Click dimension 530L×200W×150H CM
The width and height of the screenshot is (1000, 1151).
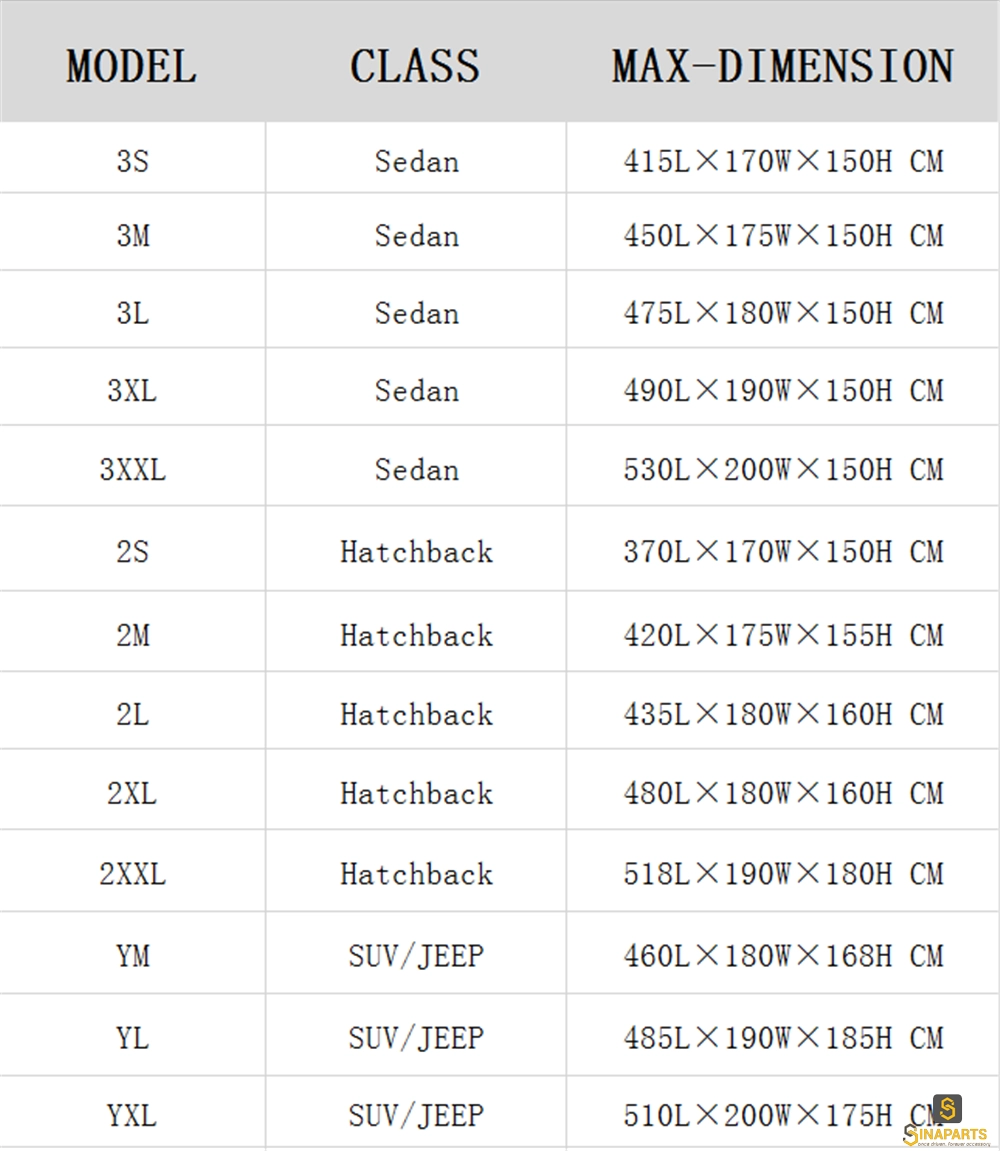[x=783, y=470]
